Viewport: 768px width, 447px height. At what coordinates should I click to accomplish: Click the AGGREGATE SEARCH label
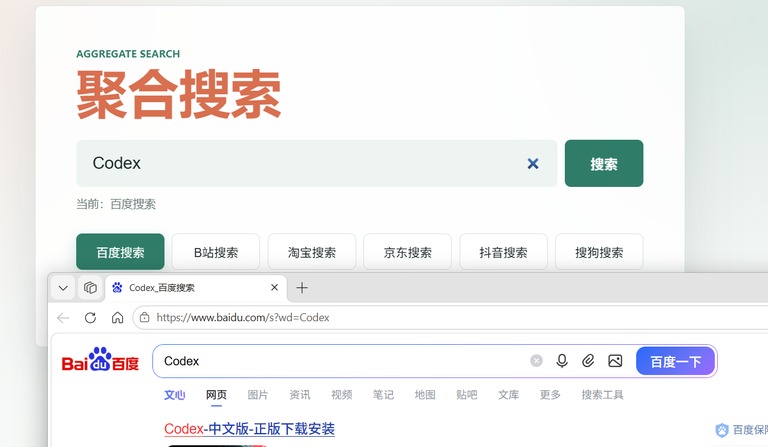(128, 54)
